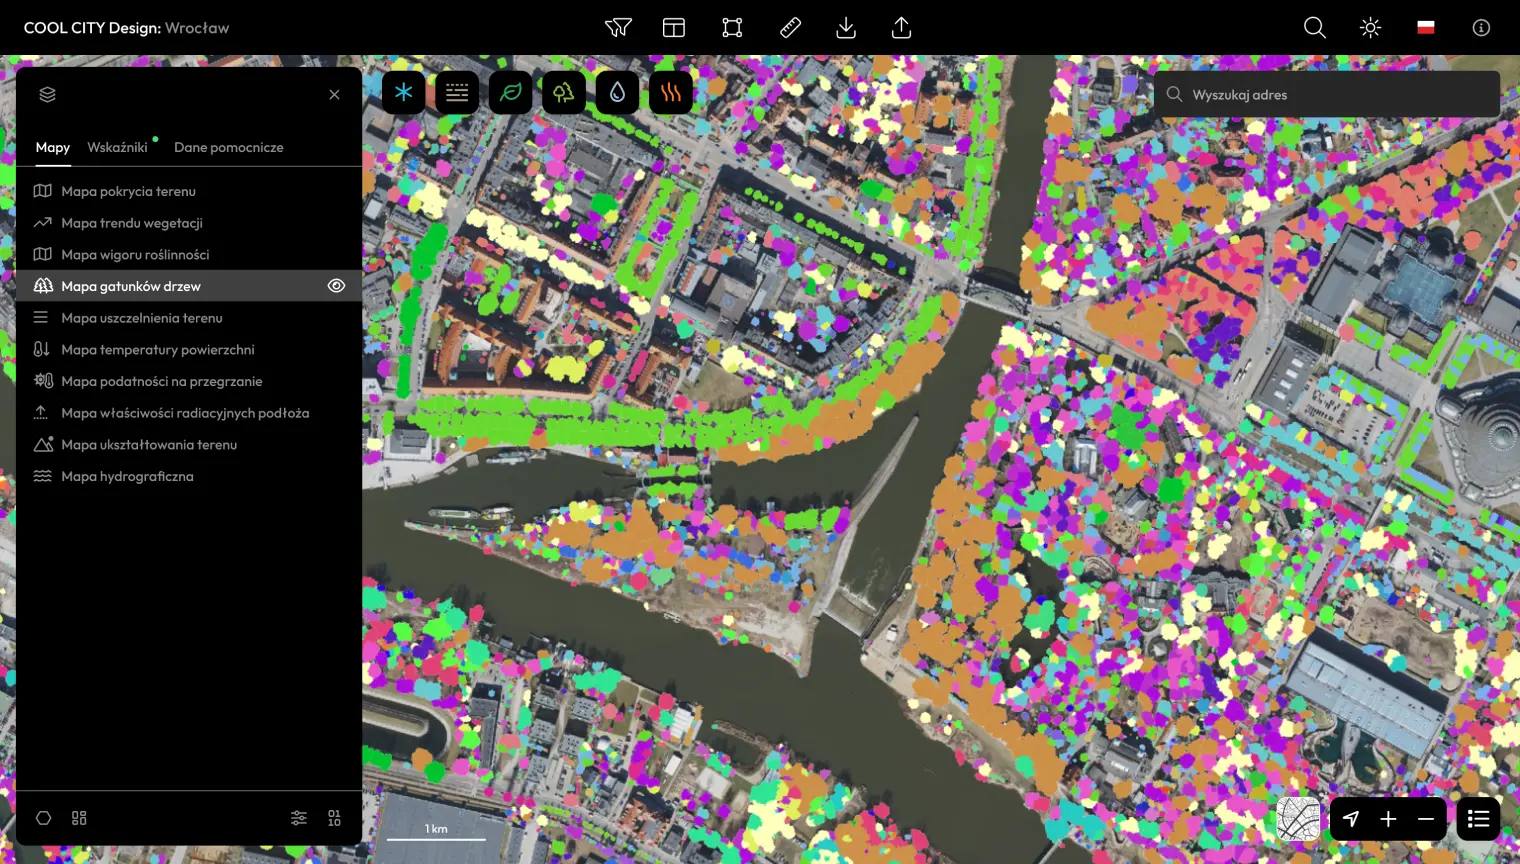
Task: Open the legend list button
Action: [x=1478, y=819]
